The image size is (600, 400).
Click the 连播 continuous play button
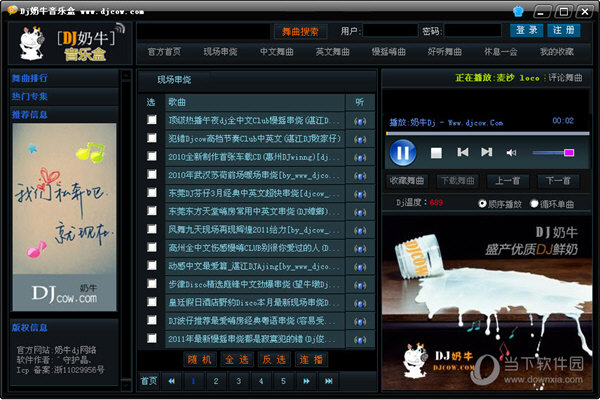(x=311, y=359)
